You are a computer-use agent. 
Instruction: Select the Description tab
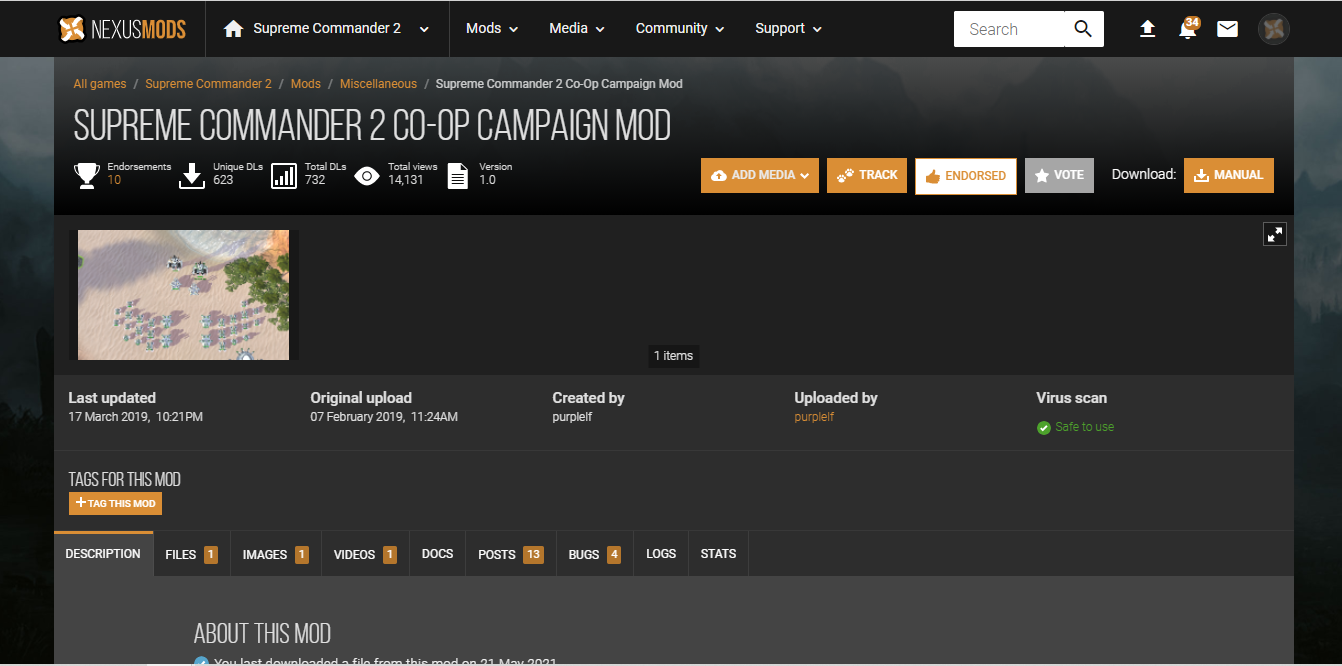103,554
